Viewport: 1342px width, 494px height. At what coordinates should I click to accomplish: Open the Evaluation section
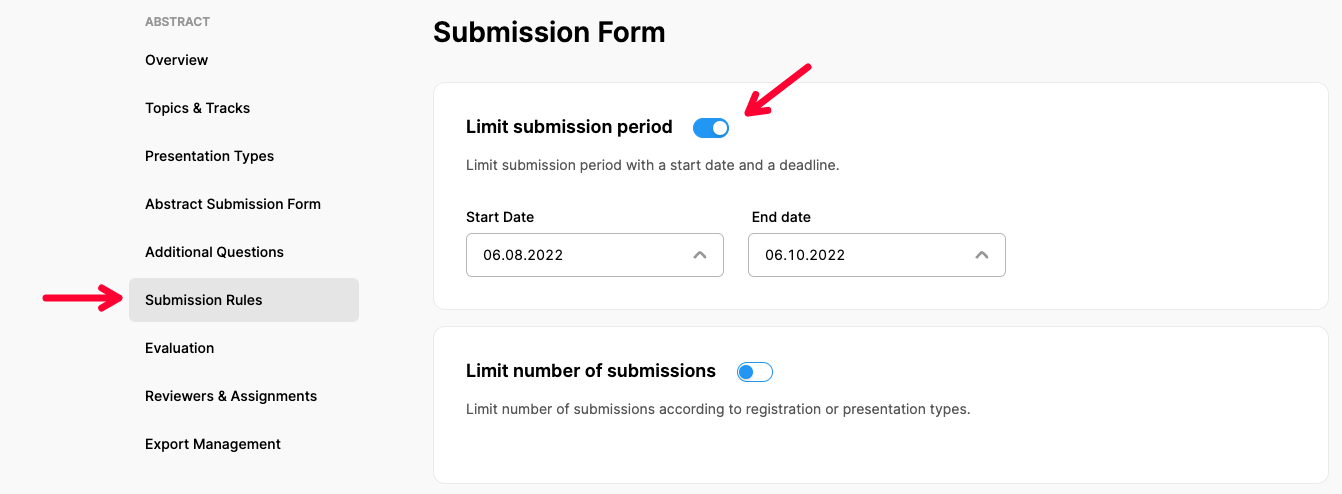tap(180, 348)
